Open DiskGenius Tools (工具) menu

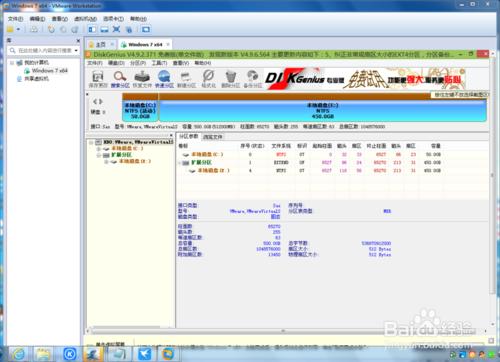[x=159, y=63]
